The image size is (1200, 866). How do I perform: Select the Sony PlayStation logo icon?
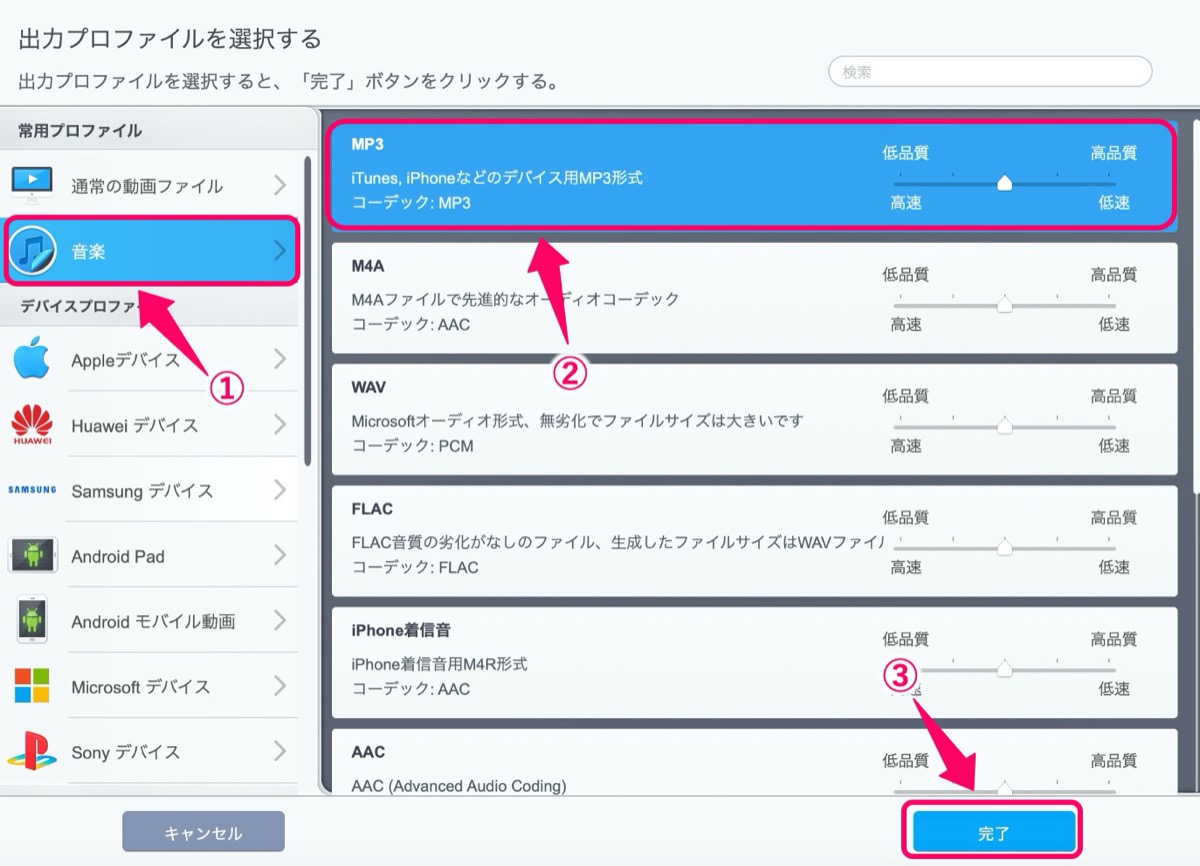(x=32, y=752)
